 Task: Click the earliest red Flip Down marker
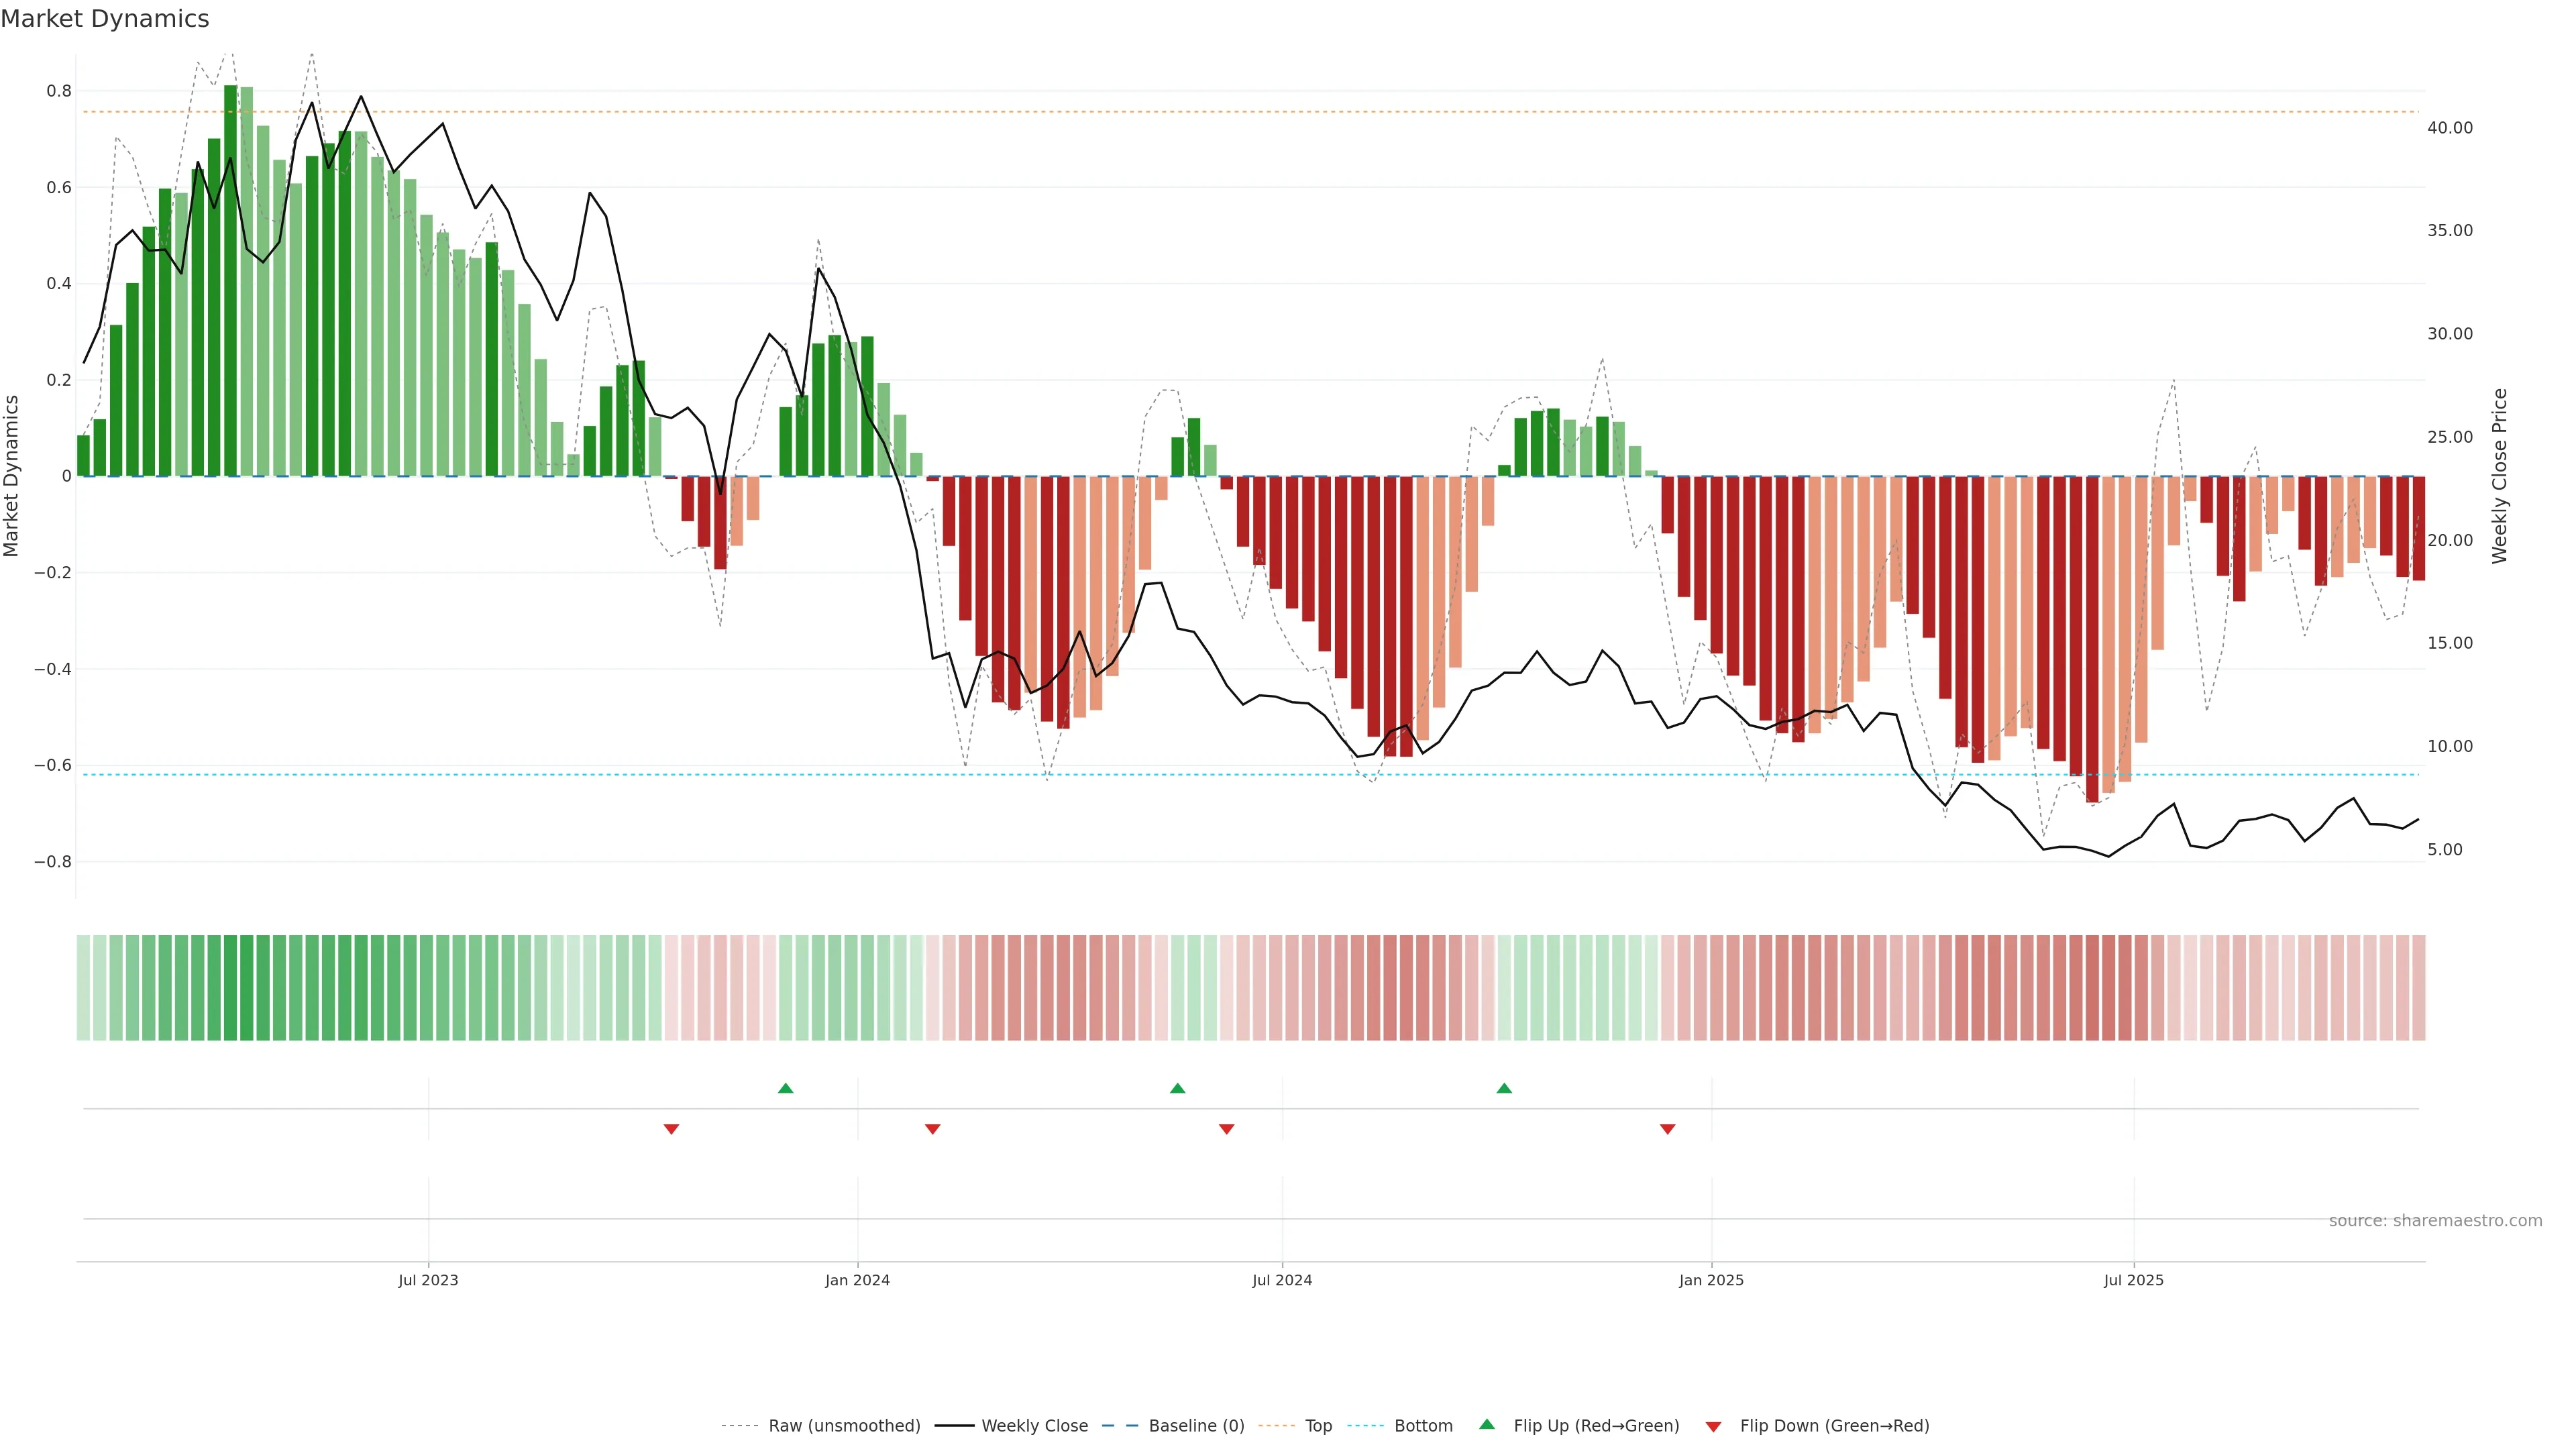coord(671,1129)
